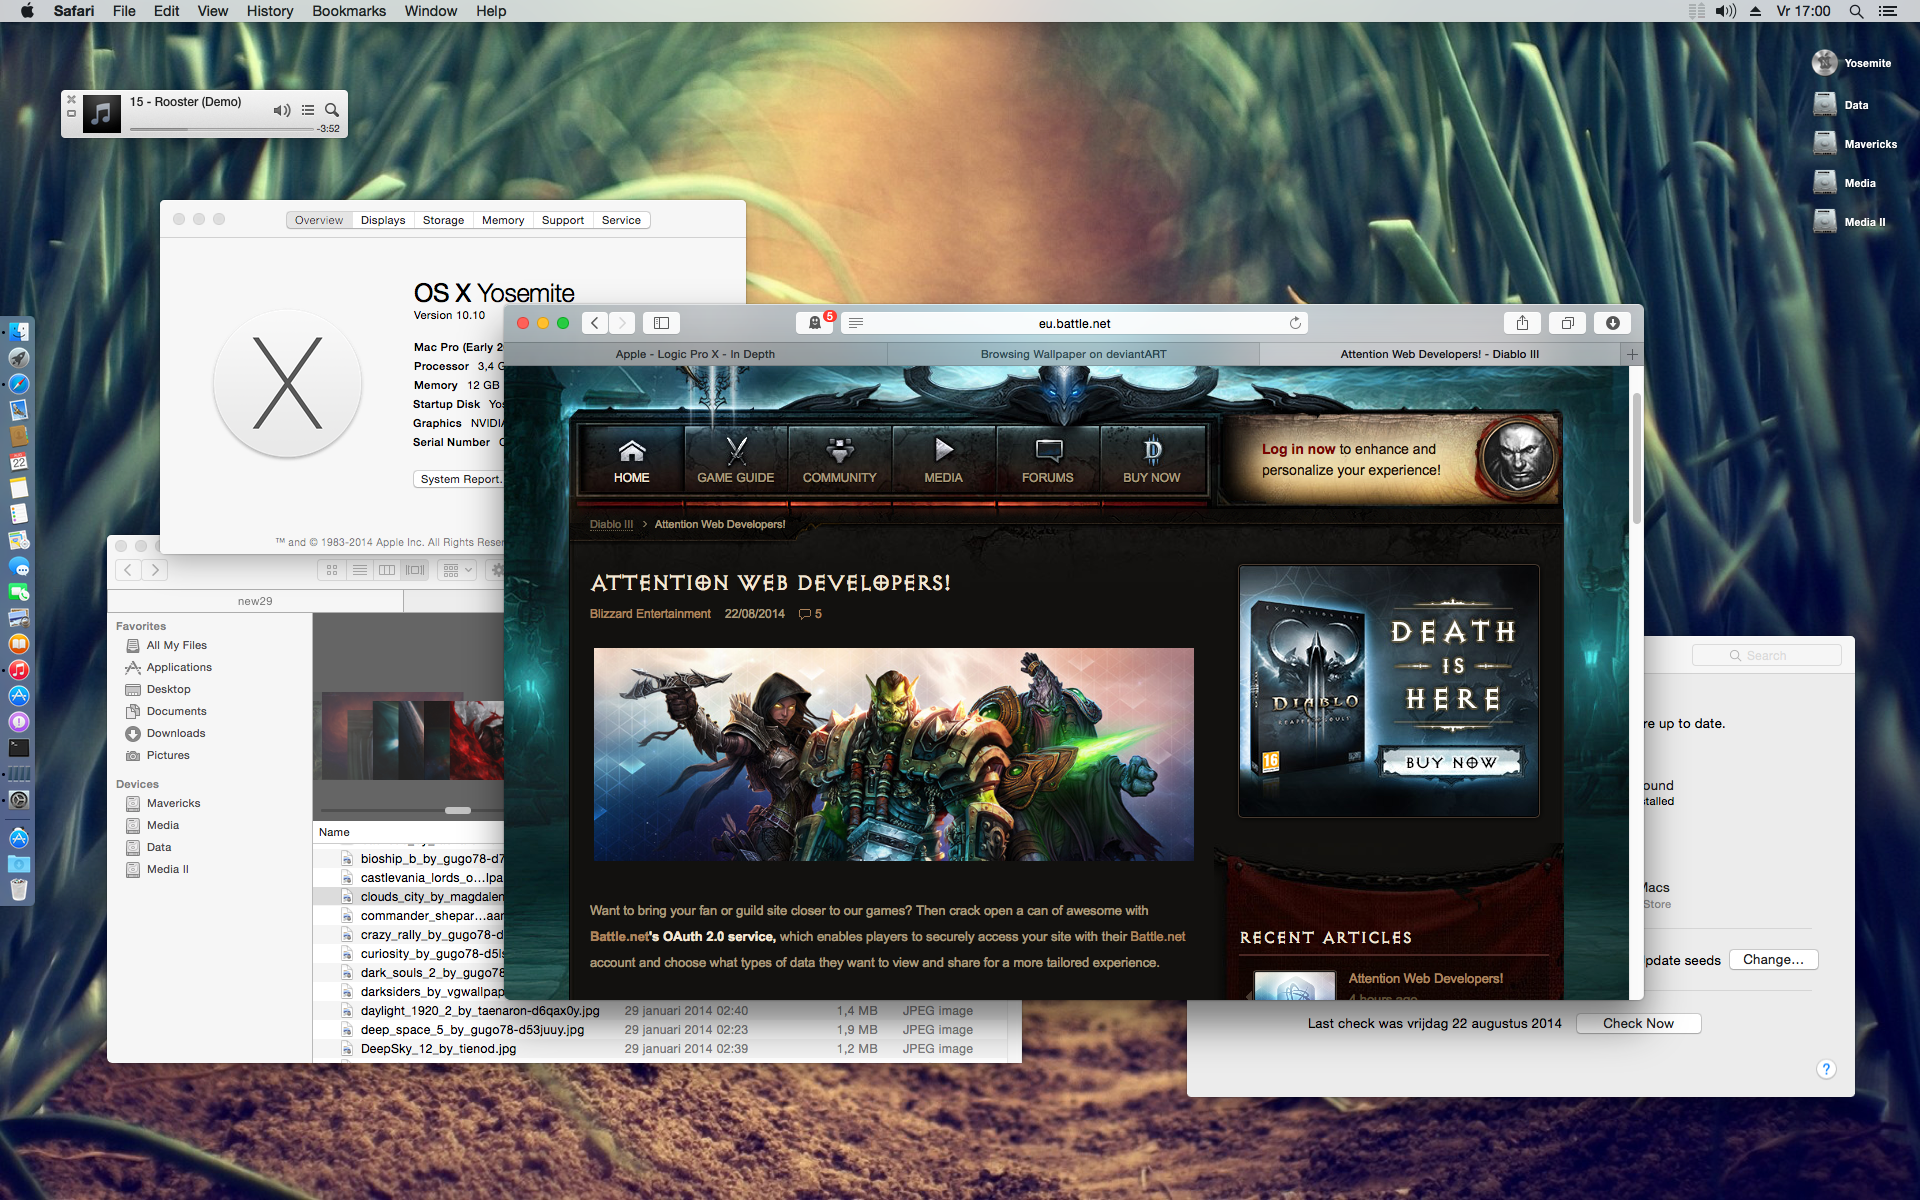Open iTunes music icon in Dock
1920x1200 pixels.
(19, 670)
